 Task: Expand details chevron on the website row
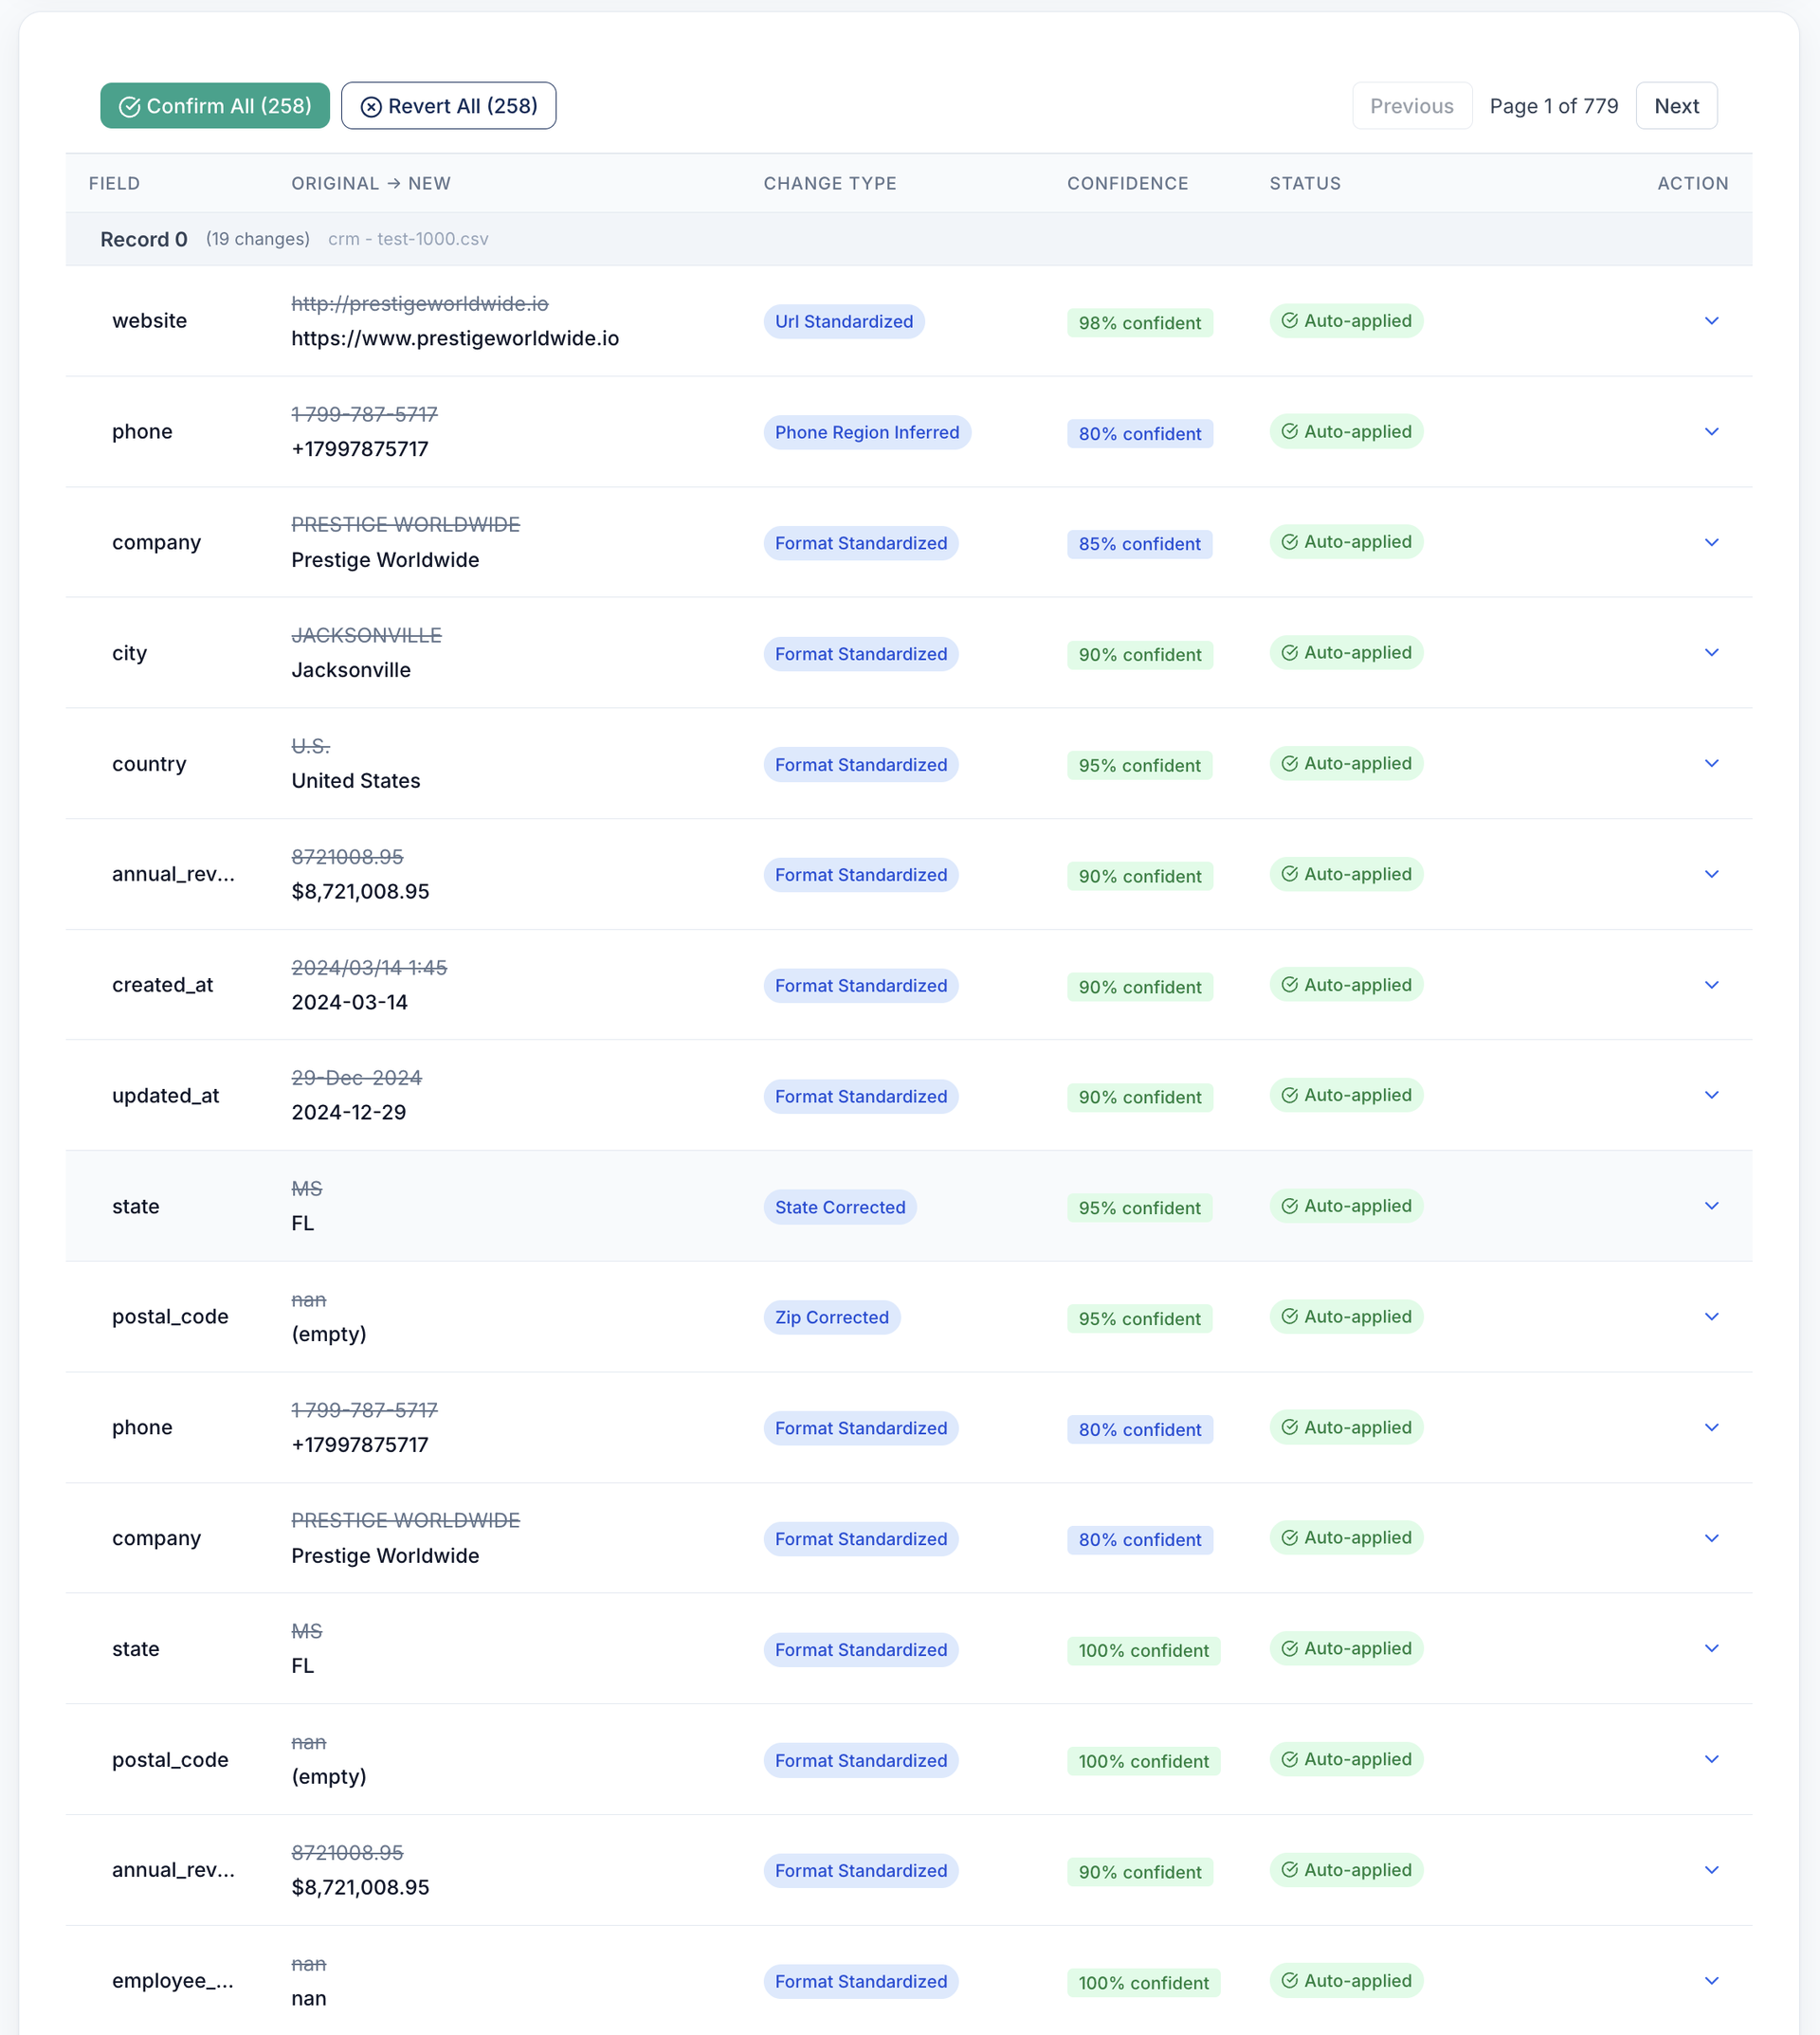pyautogui.click(x=1712, y=321)
